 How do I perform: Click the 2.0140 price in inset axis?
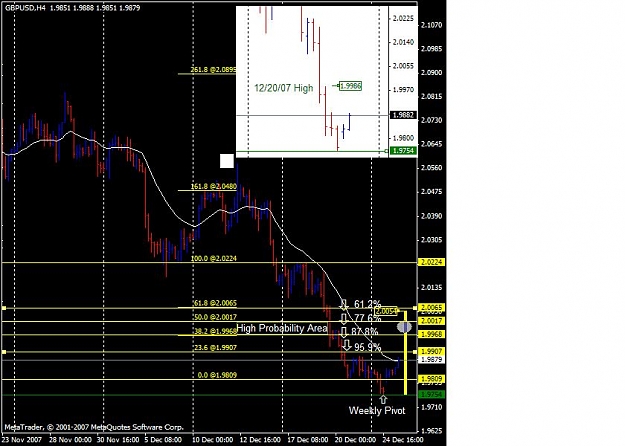403,42
